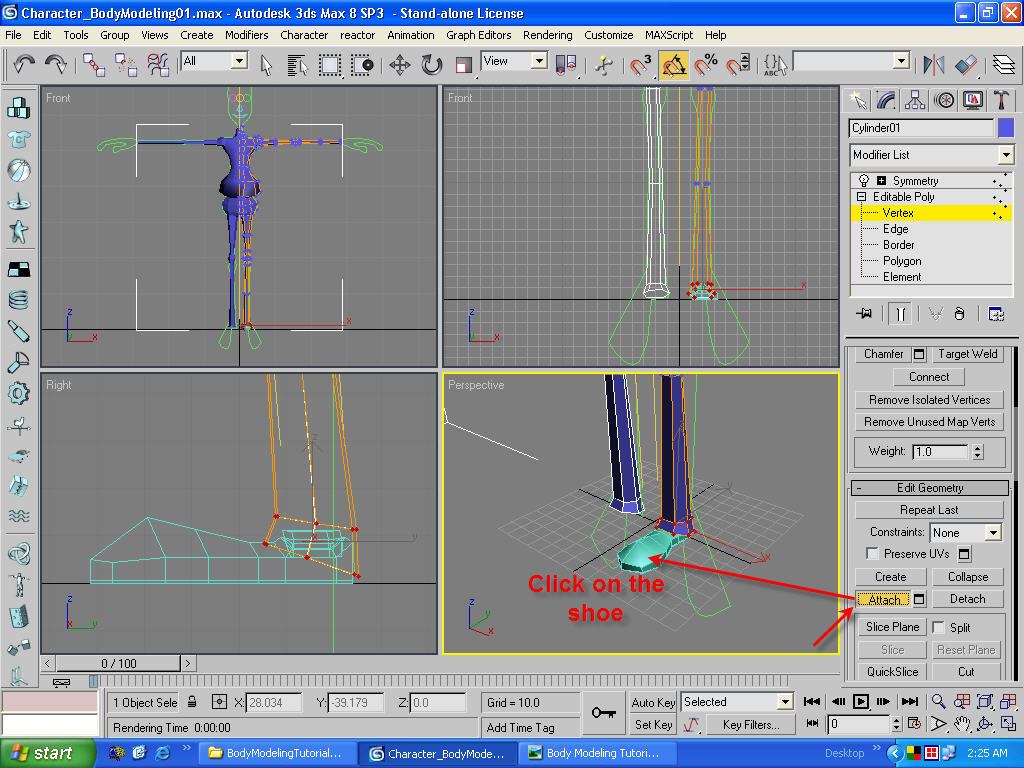1024x768 pixels.
Task: Open the Layer Manager icon
Action: 1004,65
